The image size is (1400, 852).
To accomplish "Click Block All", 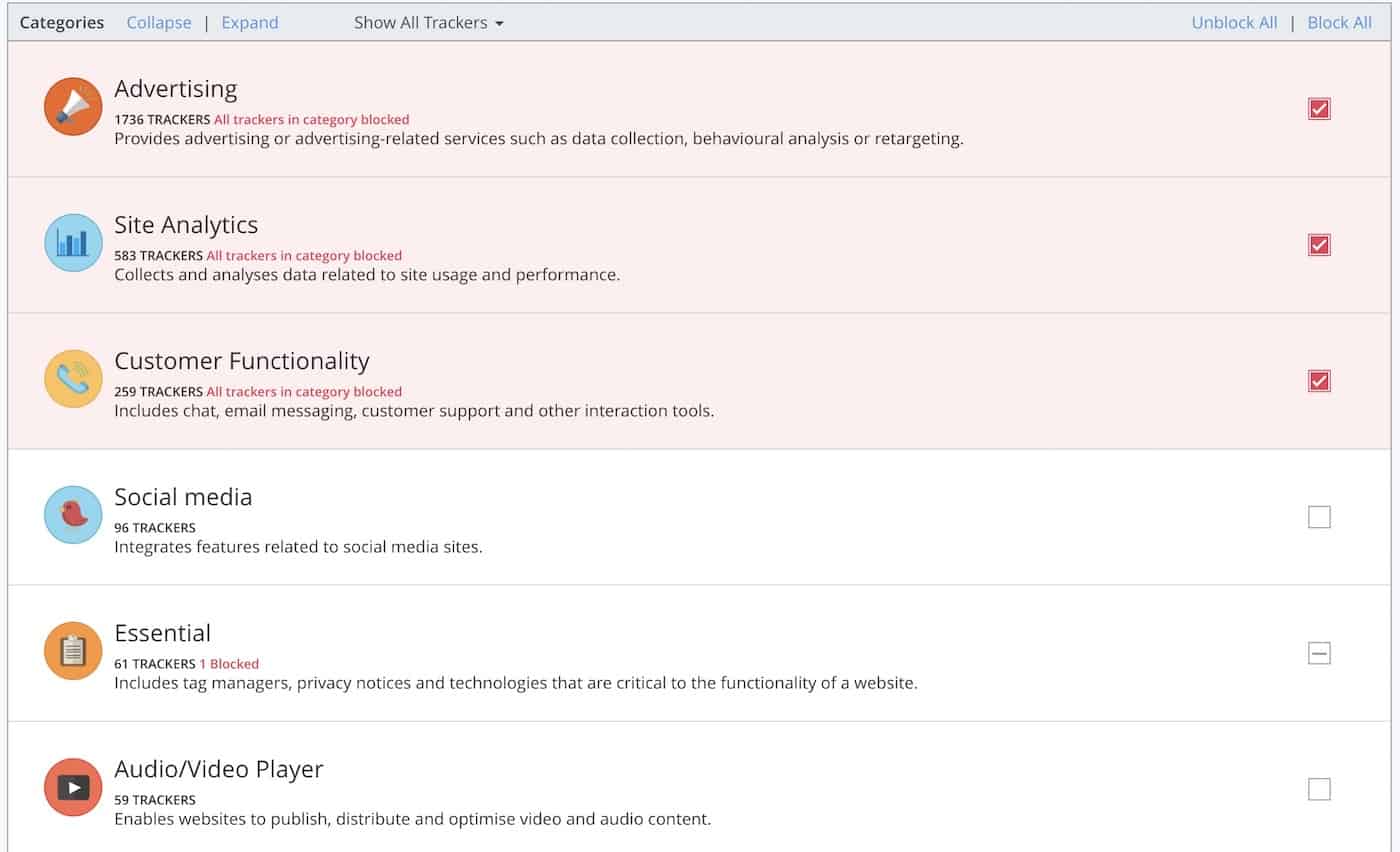I will pos(1340,22).
